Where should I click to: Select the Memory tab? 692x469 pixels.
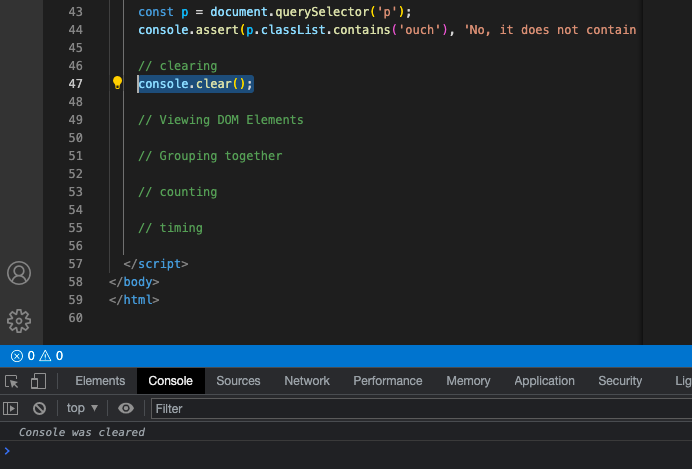tap(468, 381)
